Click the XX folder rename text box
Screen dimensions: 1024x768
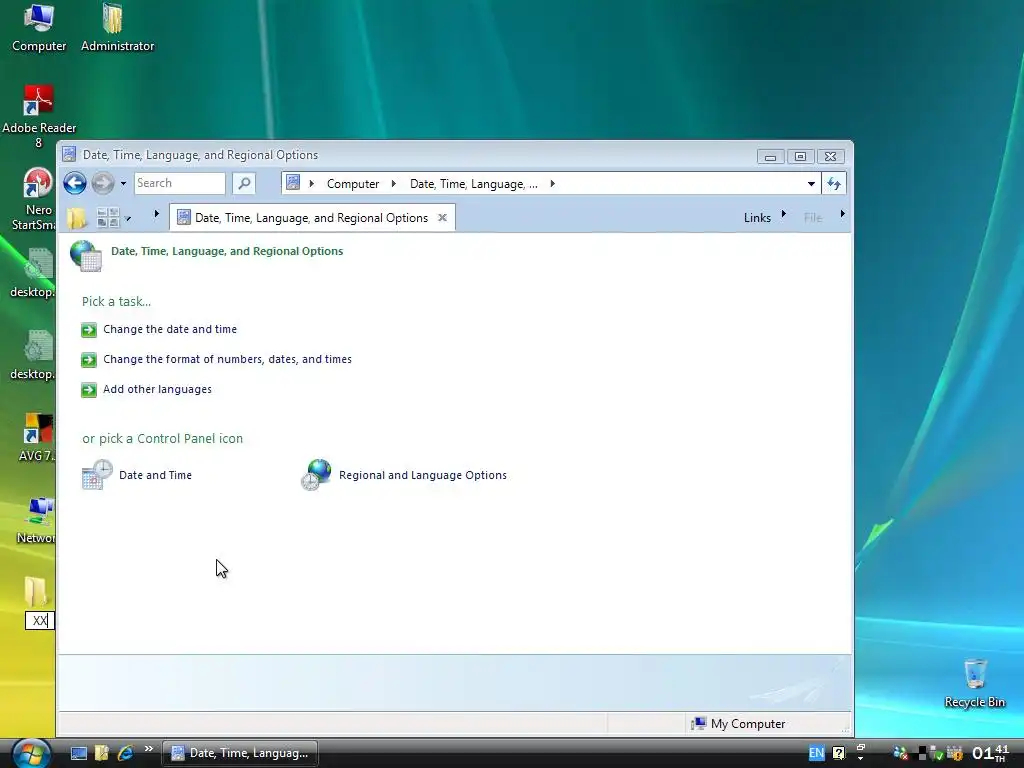pos(40,620)
